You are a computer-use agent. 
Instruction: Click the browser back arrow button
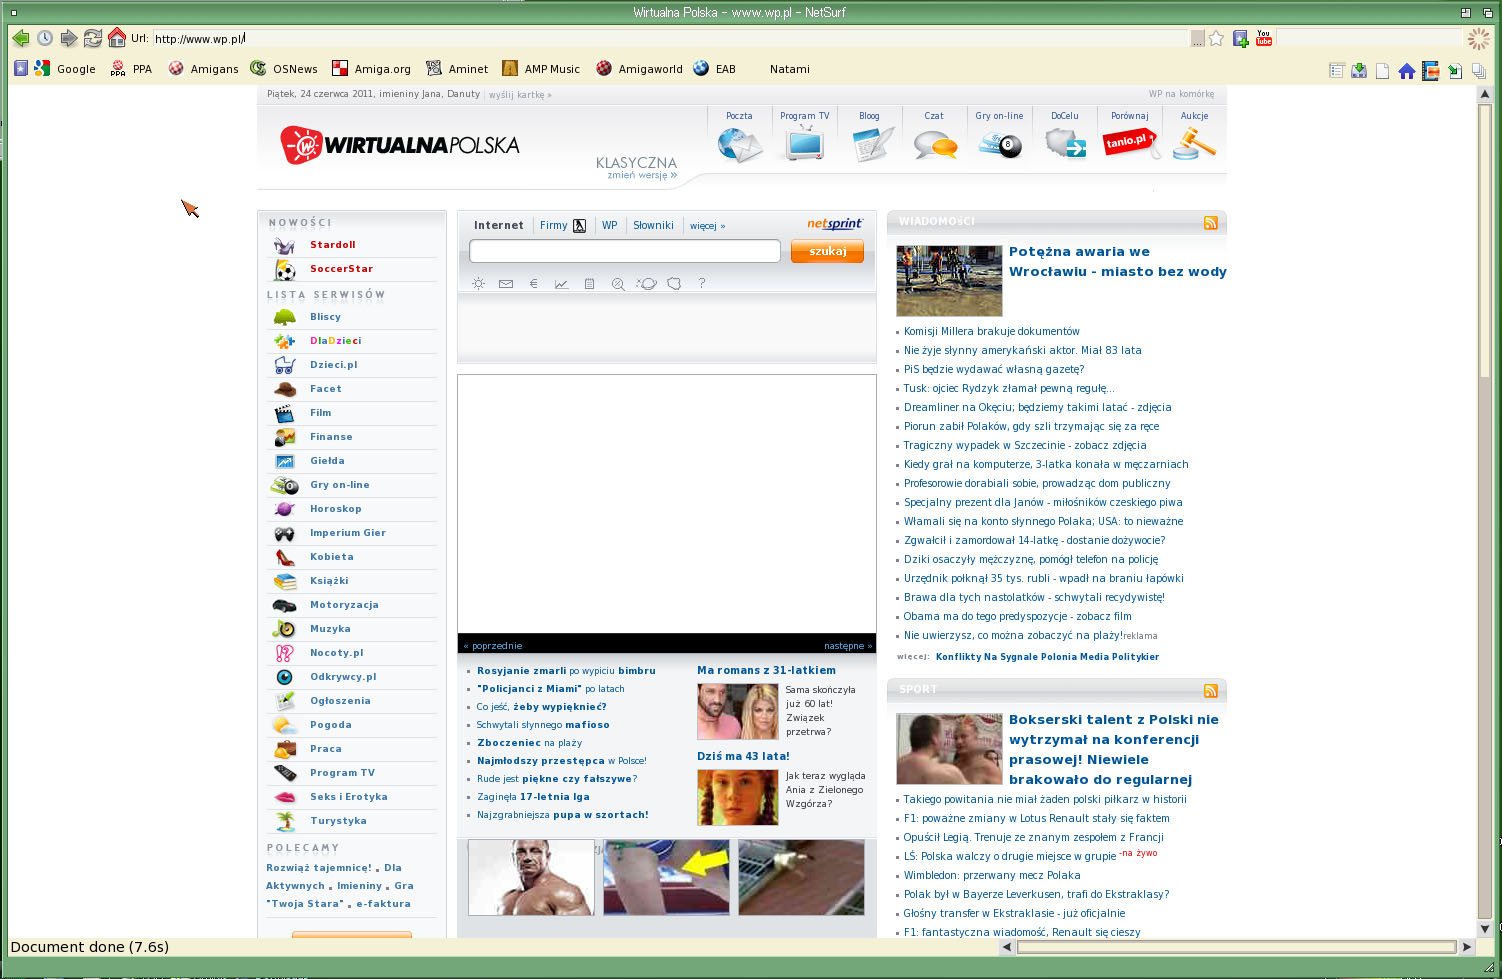click(20, 38)
